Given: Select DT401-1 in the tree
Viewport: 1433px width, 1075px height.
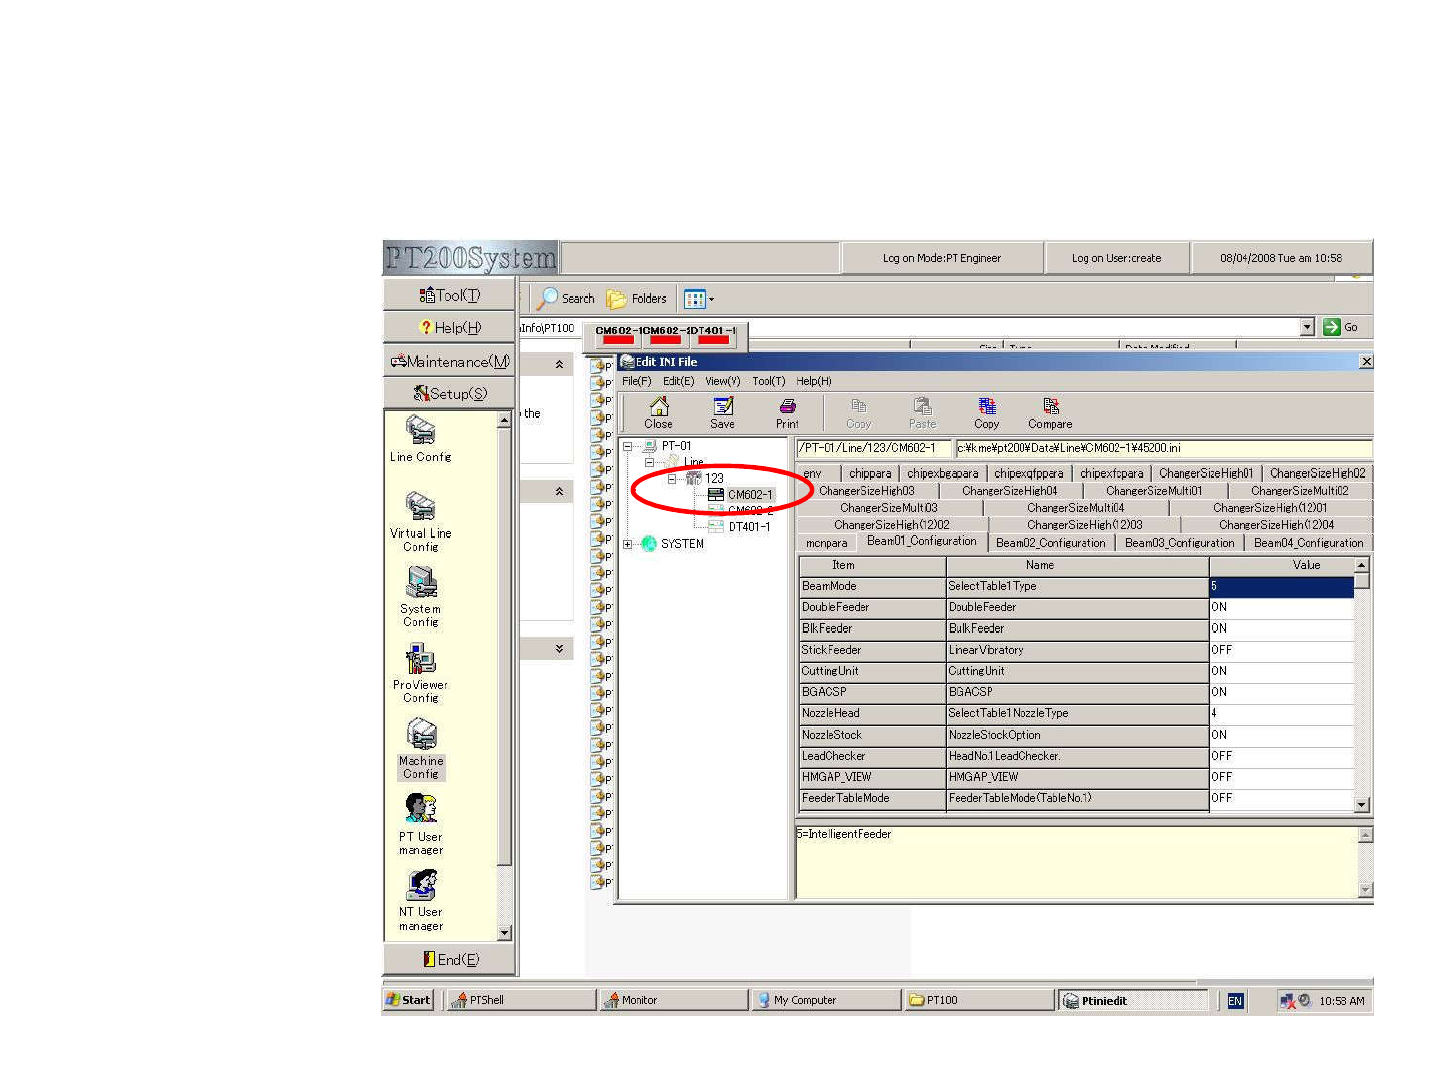Looking at the screenshot, I should [748, 527].
